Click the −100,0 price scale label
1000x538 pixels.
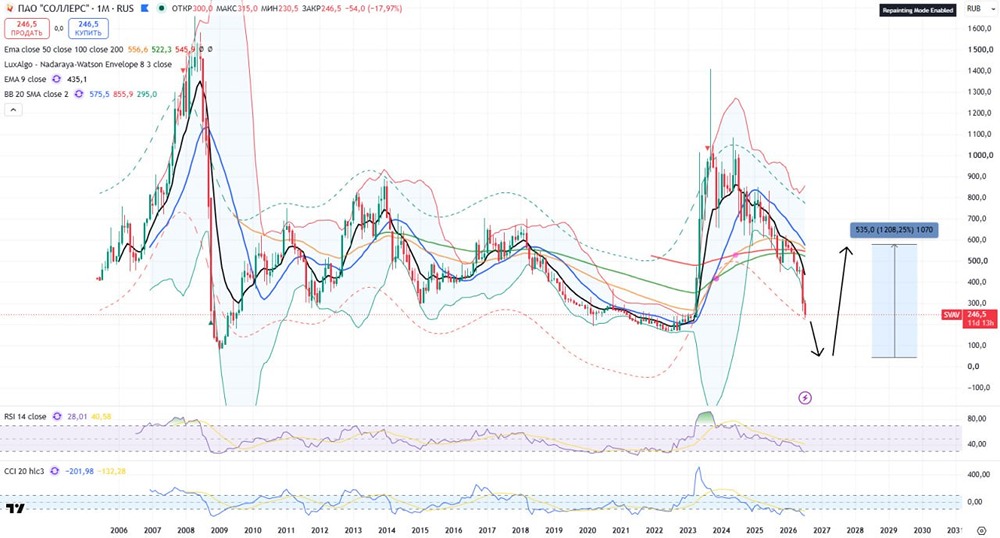click(x=979, y=387)
